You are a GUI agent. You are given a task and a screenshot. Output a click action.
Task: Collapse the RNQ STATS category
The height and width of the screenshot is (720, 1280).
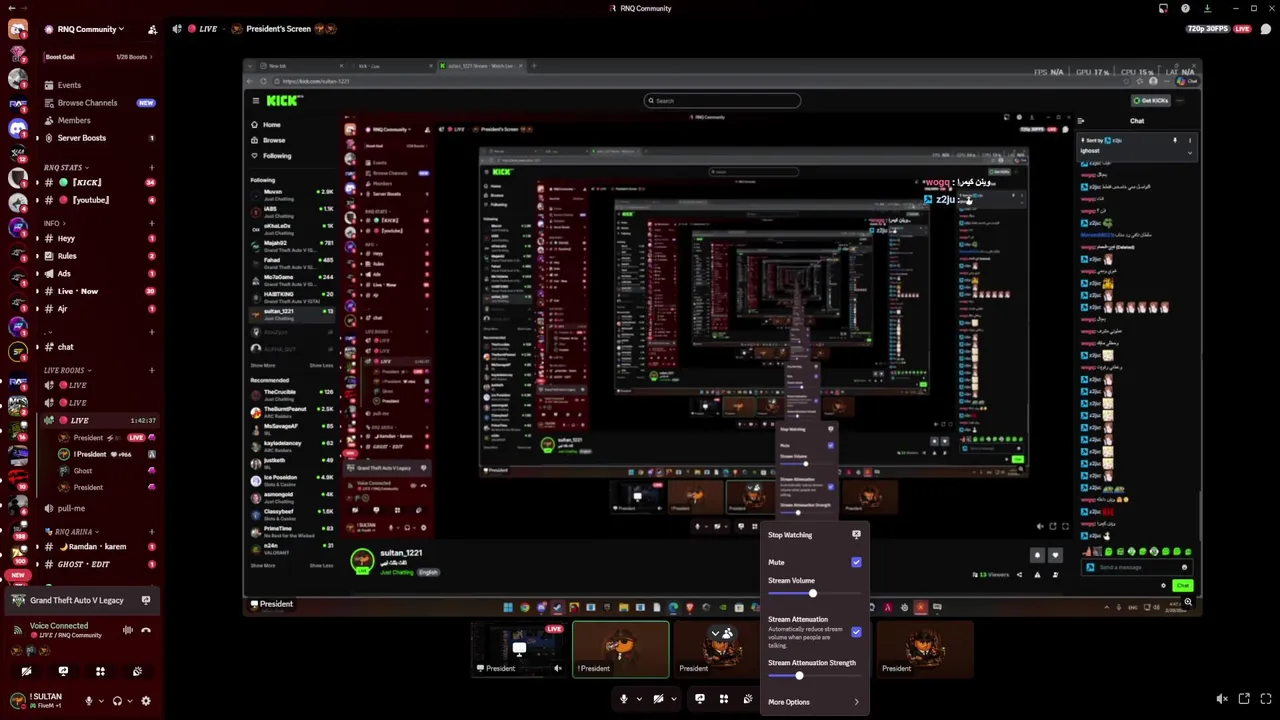[x=65, y=167]
